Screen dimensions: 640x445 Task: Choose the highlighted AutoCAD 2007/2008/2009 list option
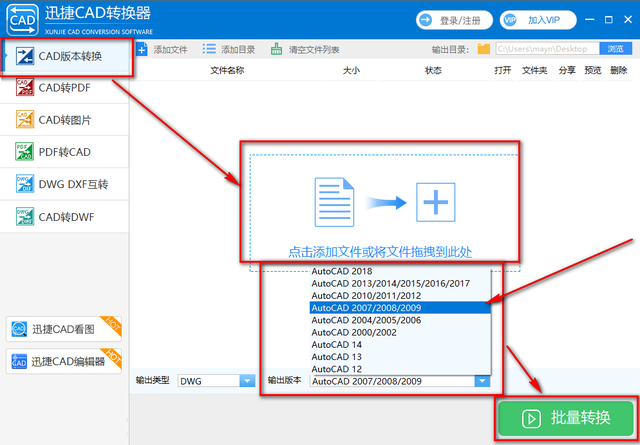coord(400,308)
